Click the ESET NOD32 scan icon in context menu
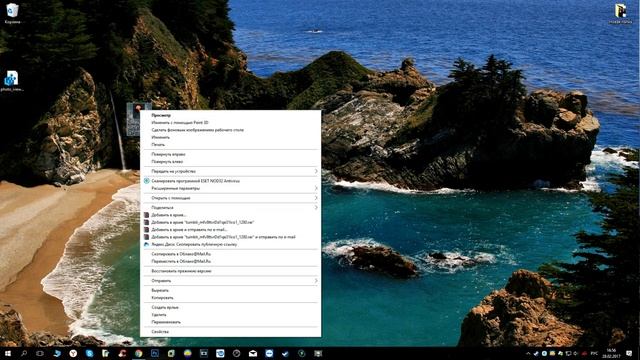 tap(147, 180)
